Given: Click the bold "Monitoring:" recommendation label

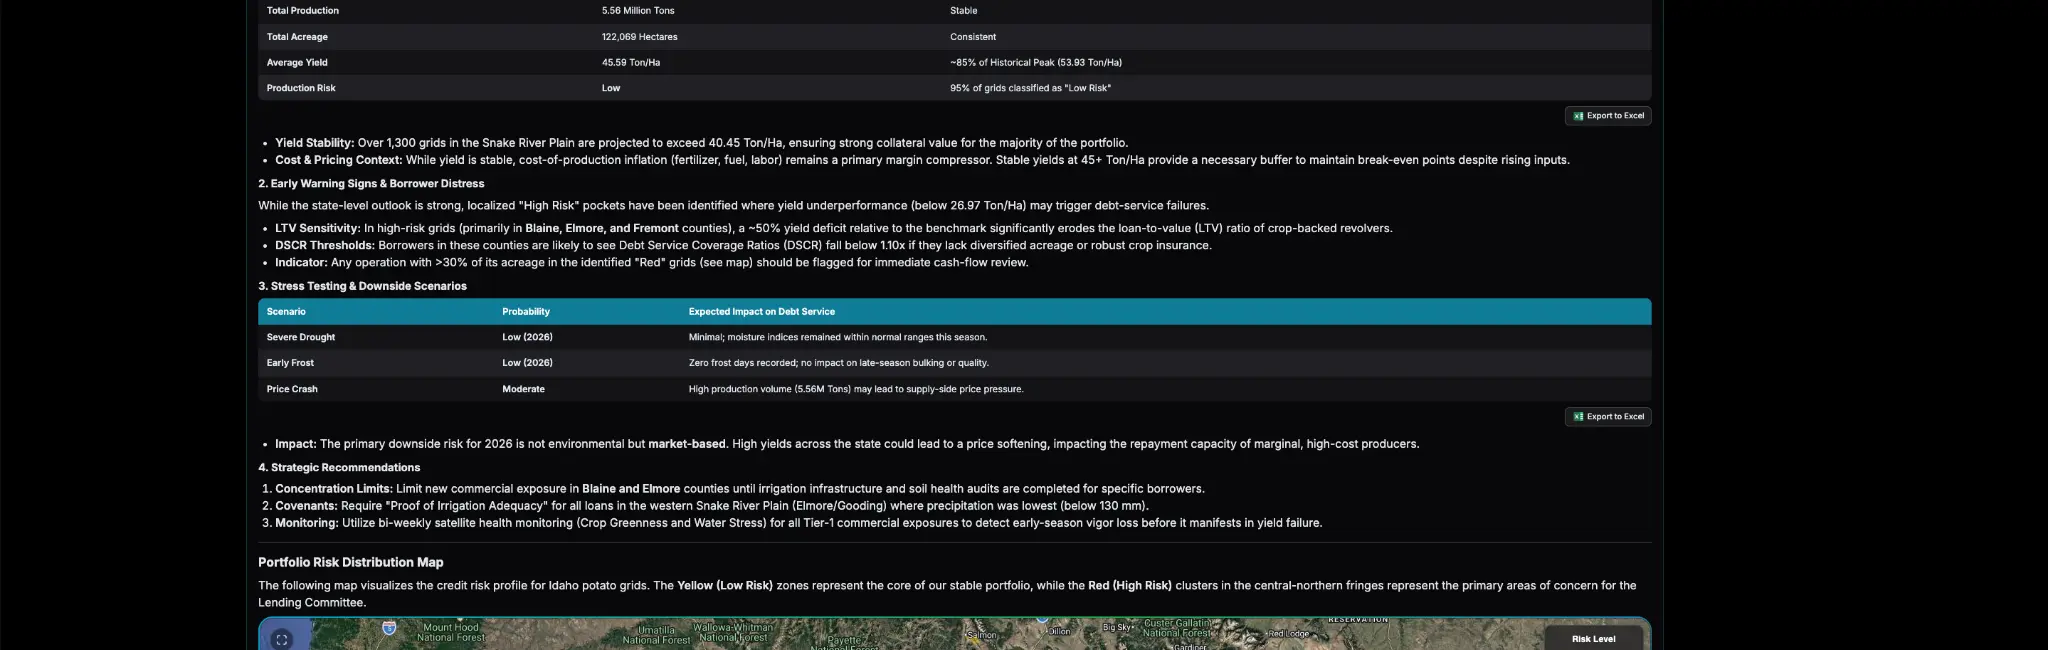Looking at the screenshot, I should pyautogui.click(x=307, y=523).
